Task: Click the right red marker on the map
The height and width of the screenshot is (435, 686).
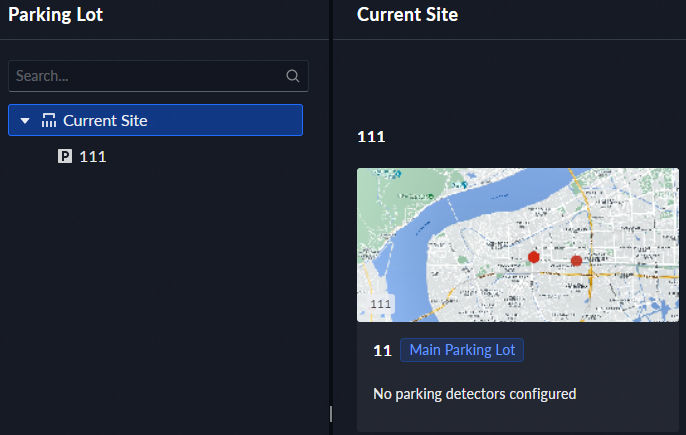Action: [576, 261]
